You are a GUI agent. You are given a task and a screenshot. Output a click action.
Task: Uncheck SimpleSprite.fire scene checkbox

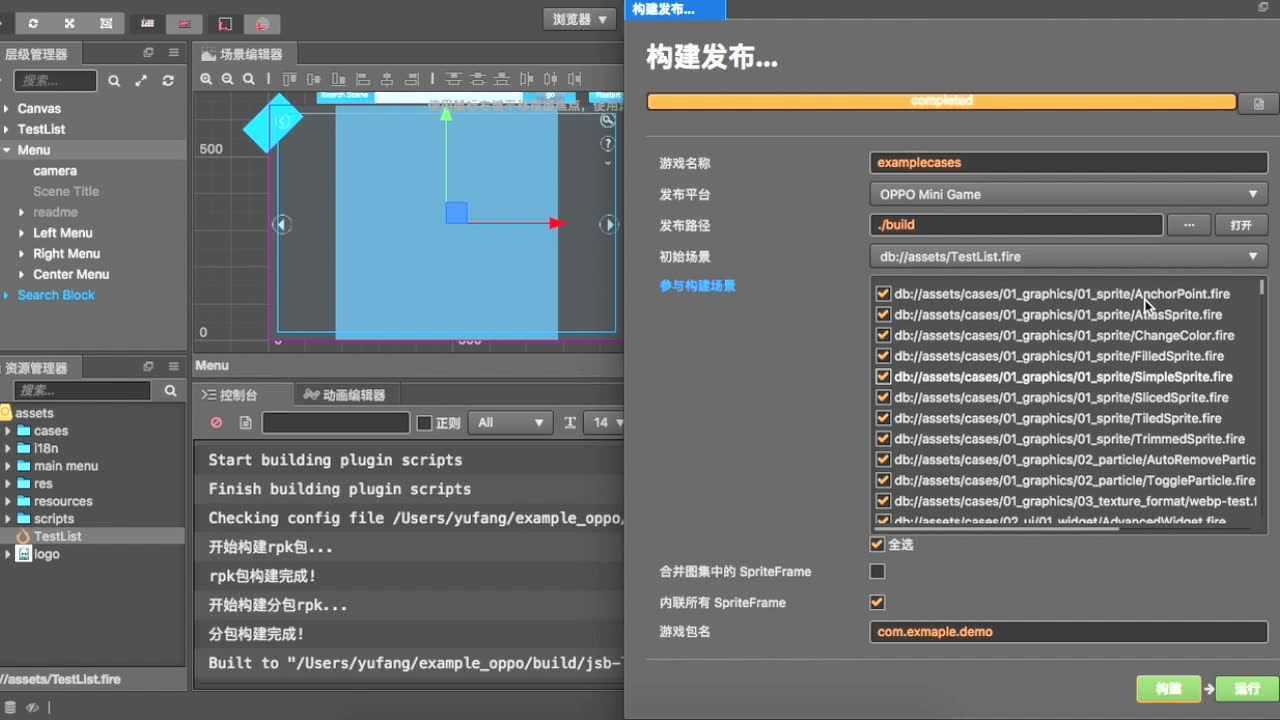(x=883, y=377)
